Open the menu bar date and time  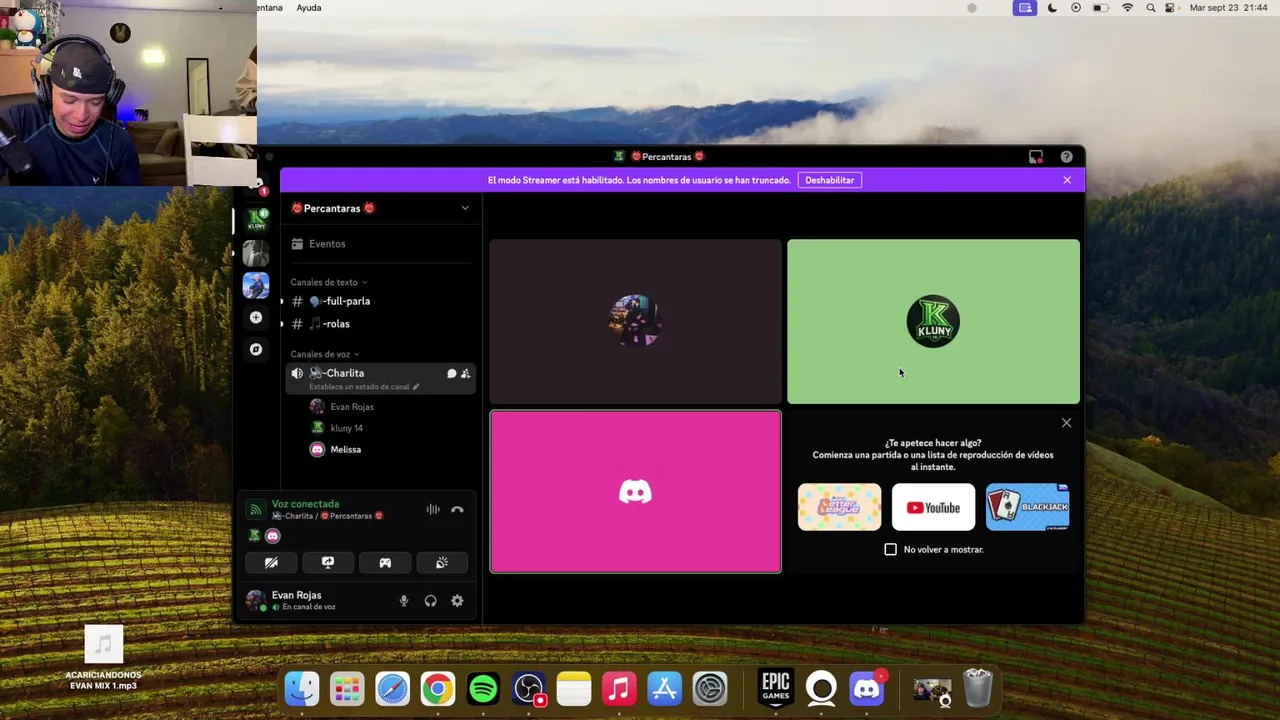[x=1229, y=8]
